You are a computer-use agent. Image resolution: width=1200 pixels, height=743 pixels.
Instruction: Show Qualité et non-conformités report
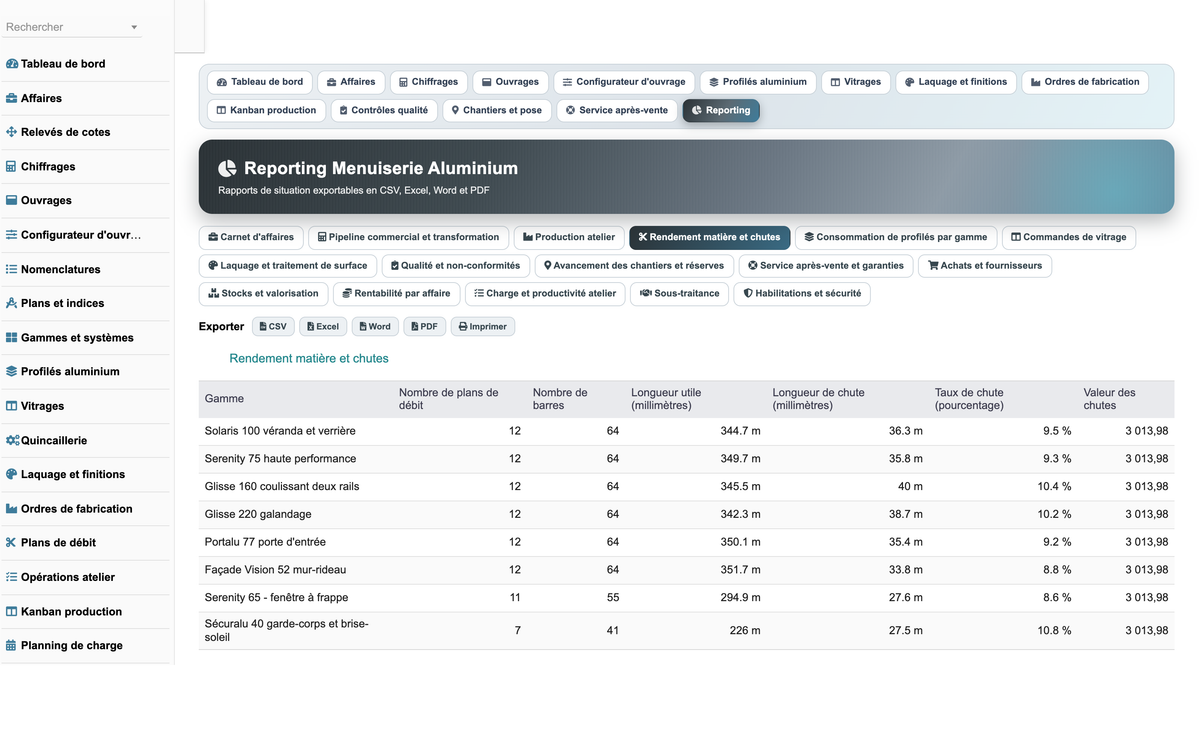tap(456, 265)
